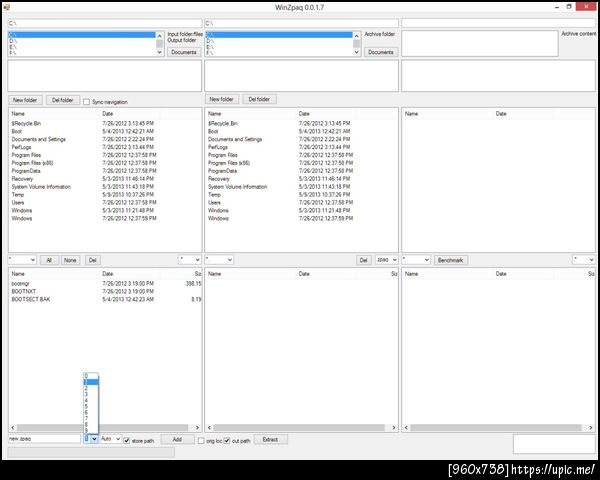Uncheck the store path checkbox
The width and height of the screenshot is (600, 480).
pyautogui.click(x=127, y=441)
